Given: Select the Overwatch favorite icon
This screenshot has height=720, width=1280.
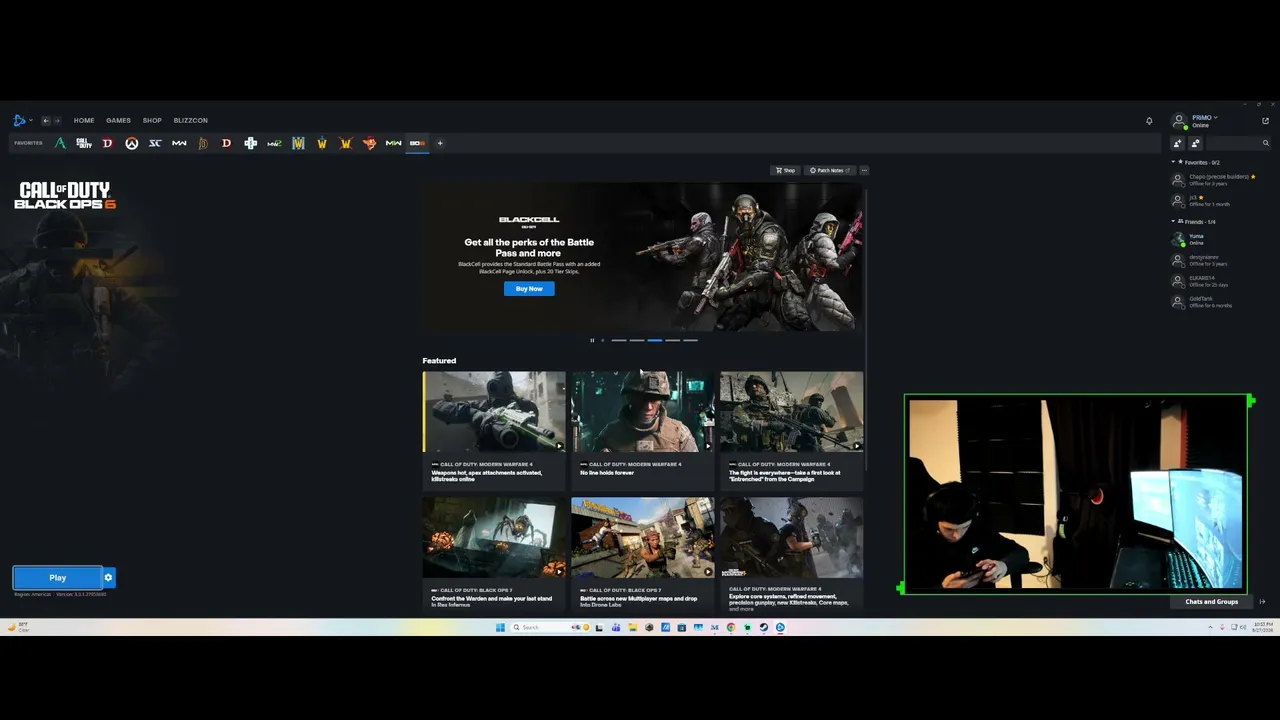Looking at the screenshot, I should click(x=131, y=144).
